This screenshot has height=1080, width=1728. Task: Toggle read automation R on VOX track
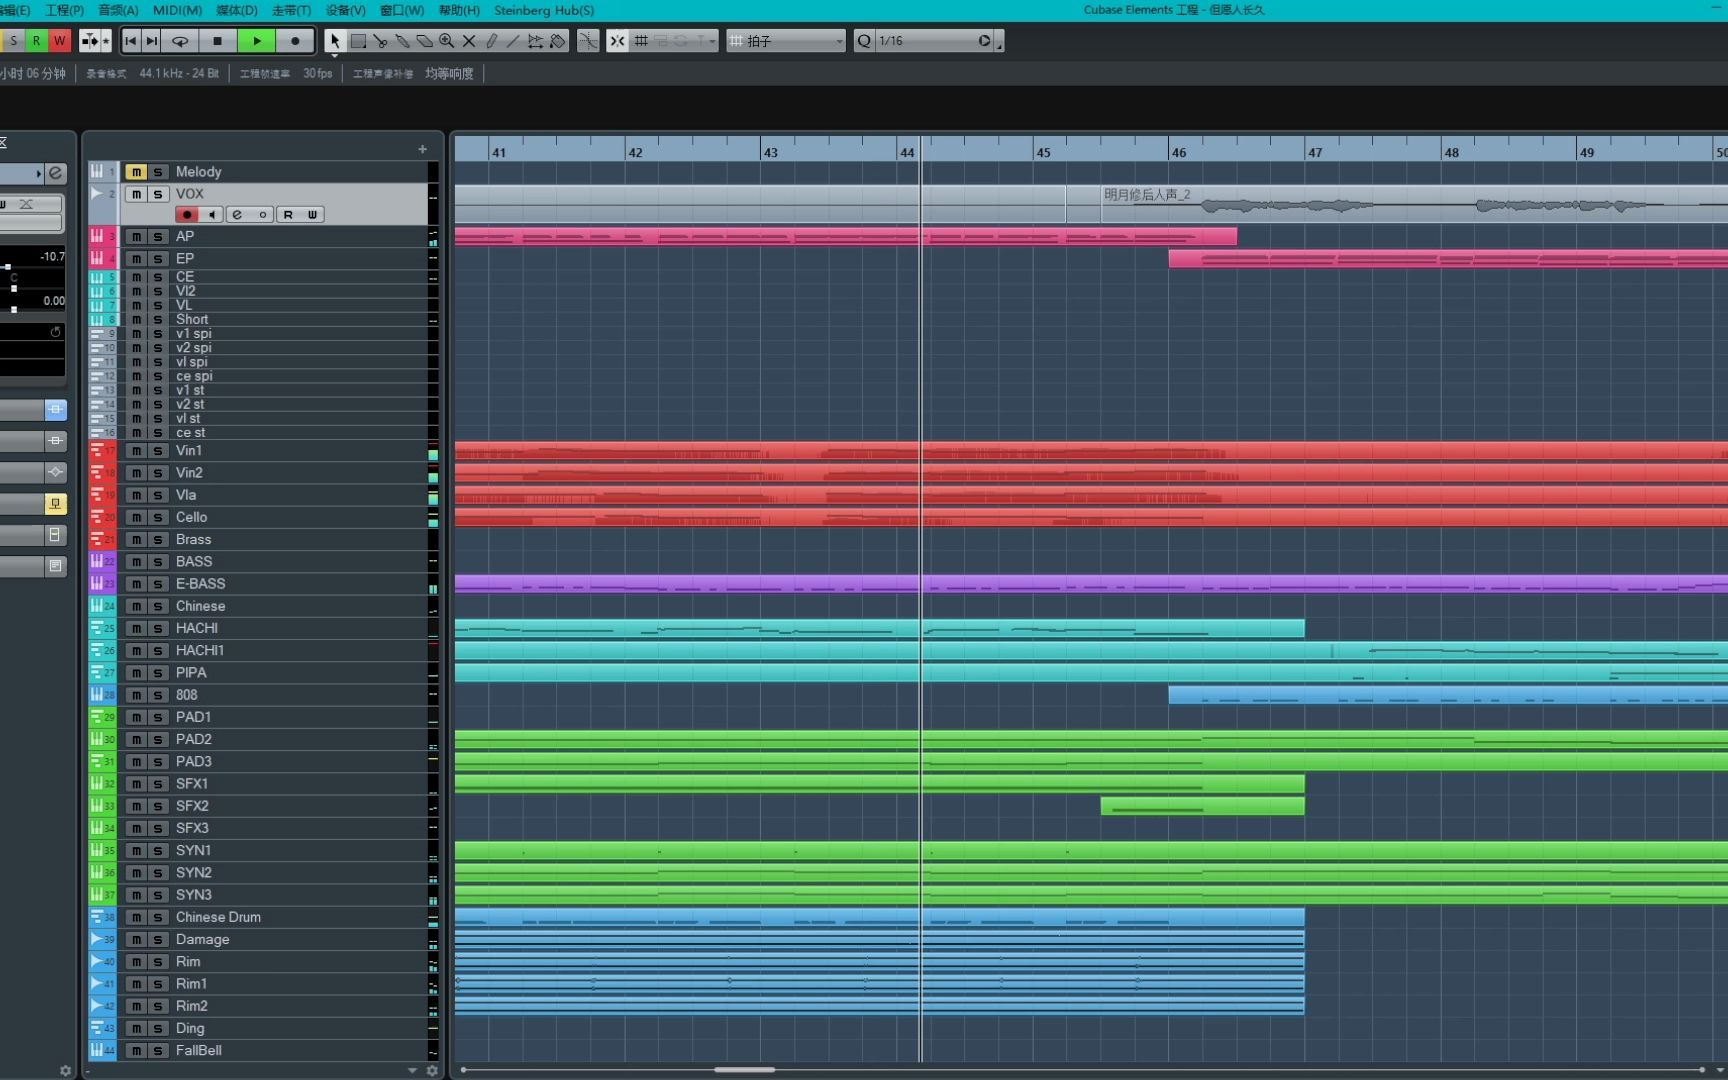coord(288,215)
